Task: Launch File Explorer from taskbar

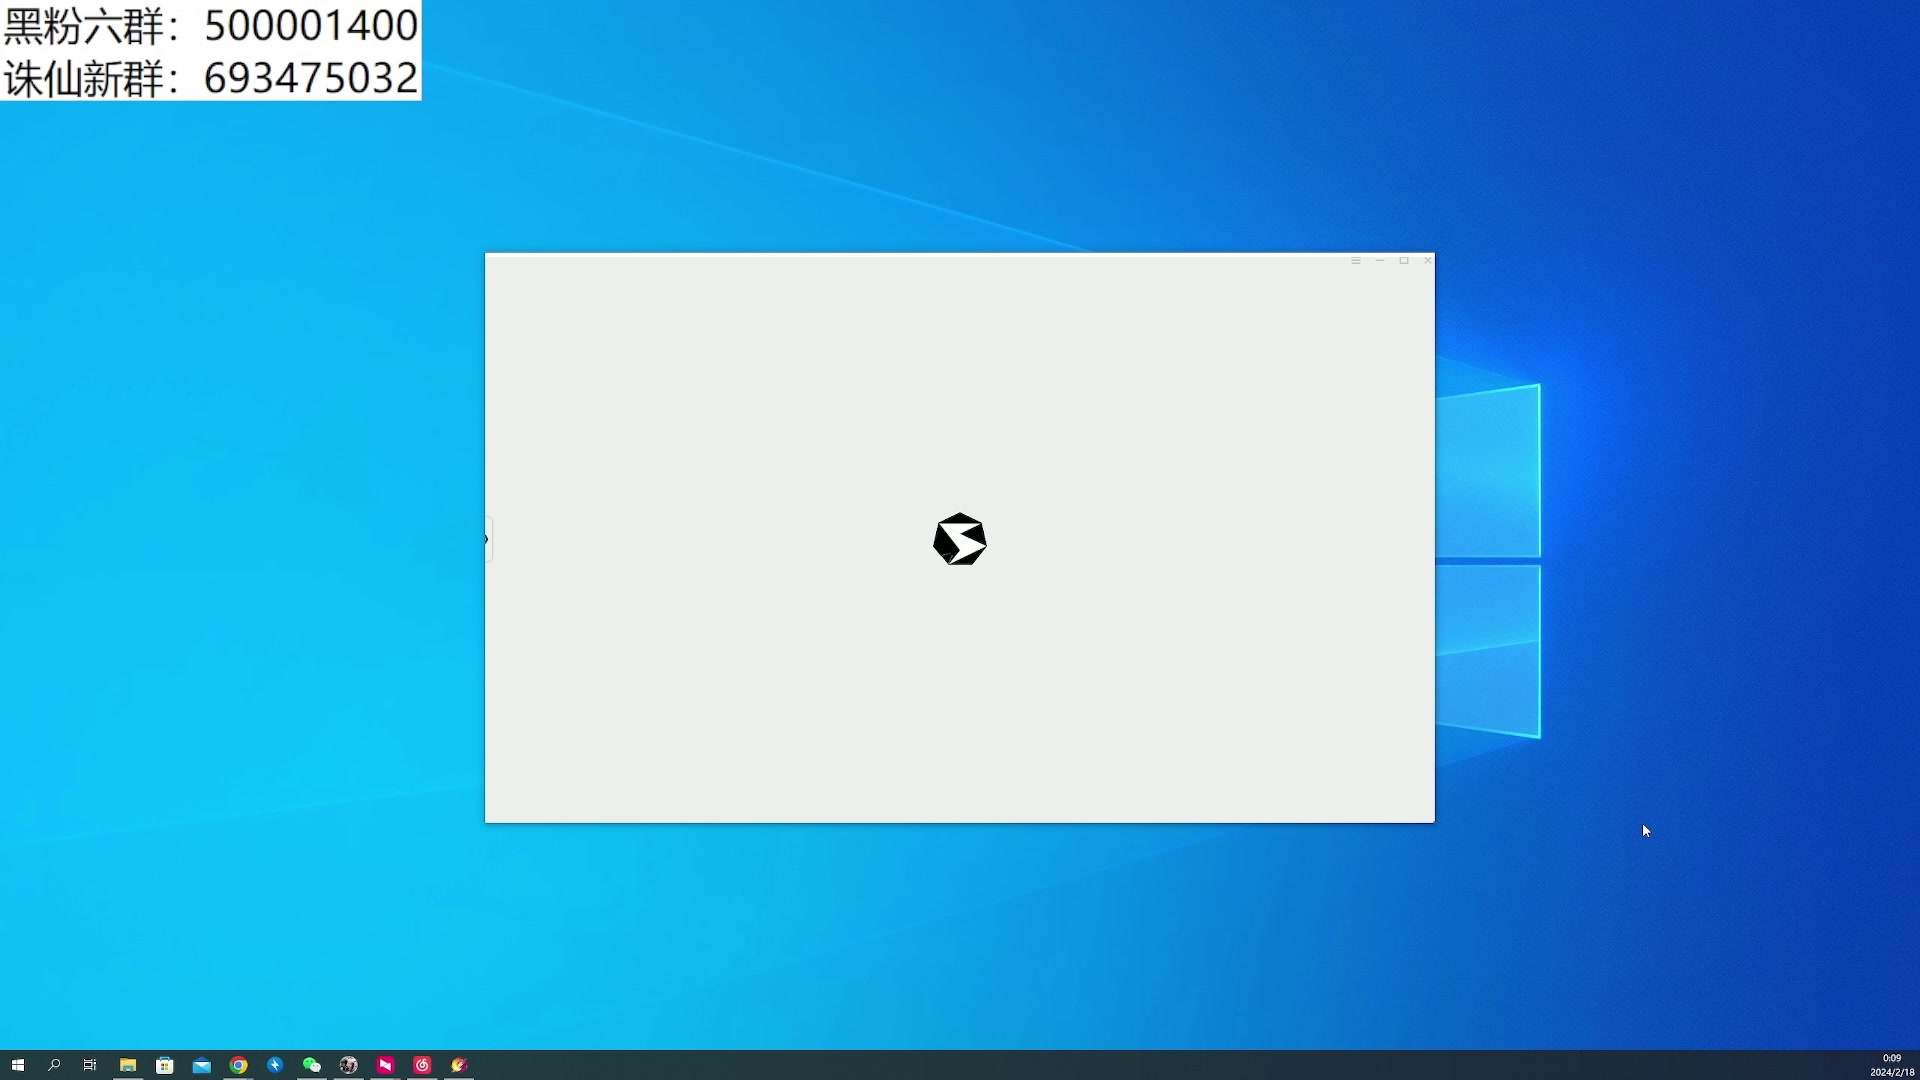Action: click(128, 1065)
